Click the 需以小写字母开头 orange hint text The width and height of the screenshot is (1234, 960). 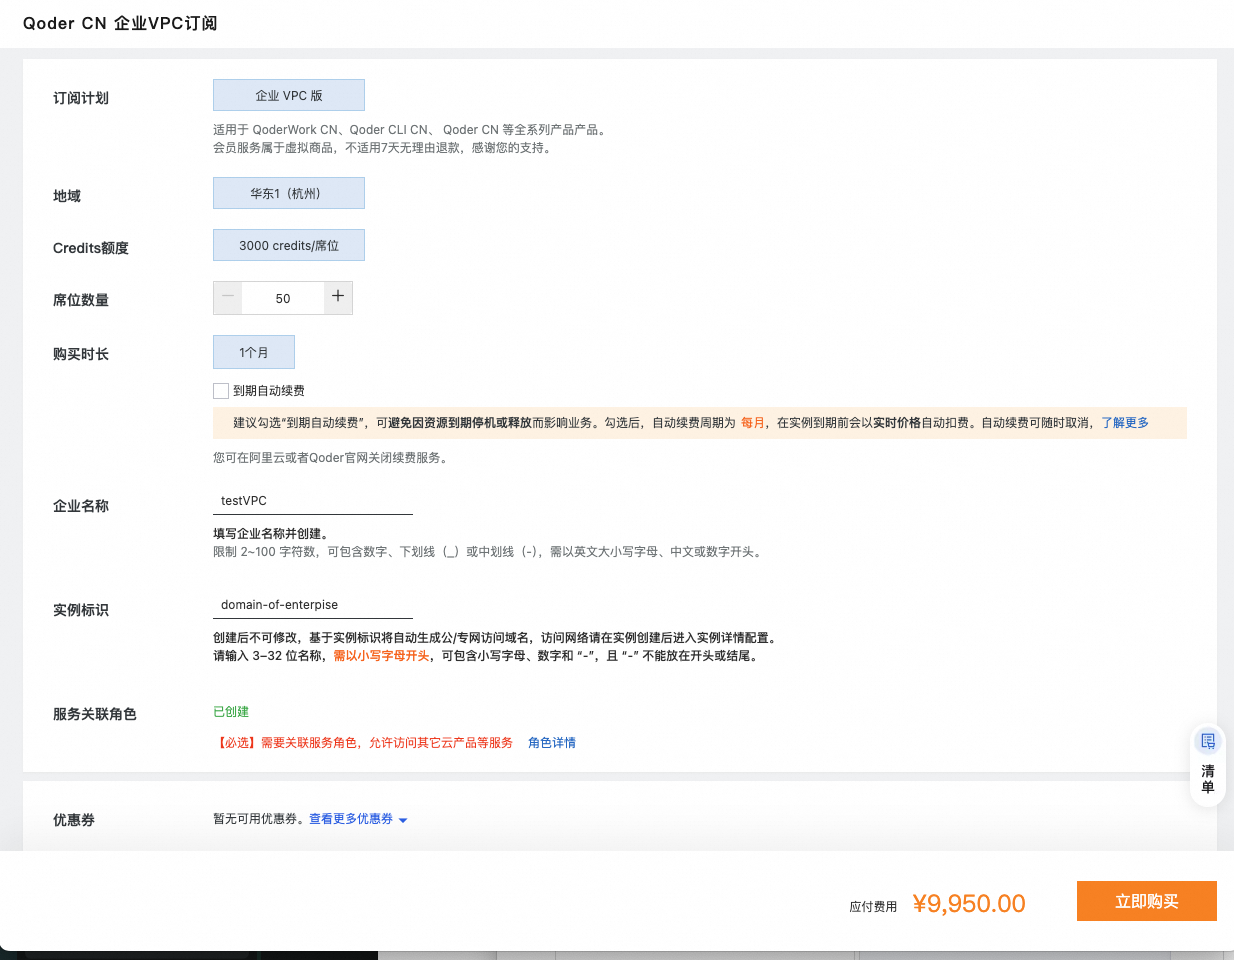pos(381,656)
